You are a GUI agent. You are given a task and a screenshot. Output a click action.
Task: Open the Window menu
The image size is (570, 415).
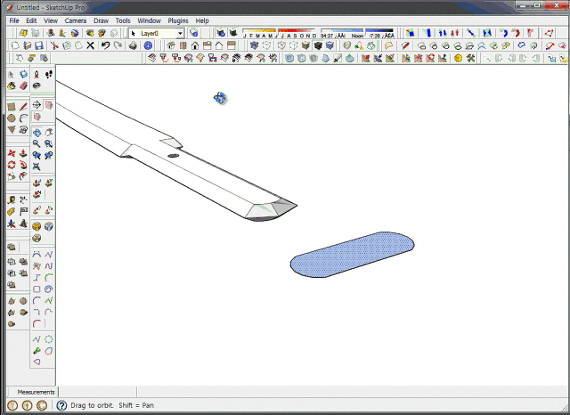(149, 21)
